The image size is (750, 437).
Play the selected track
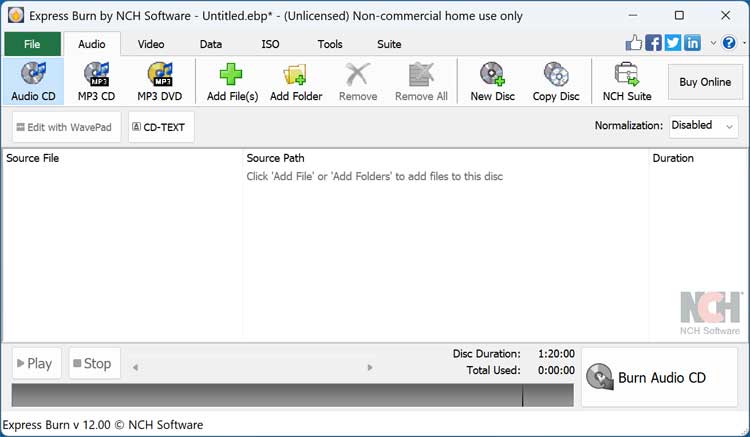coord(36,363)
